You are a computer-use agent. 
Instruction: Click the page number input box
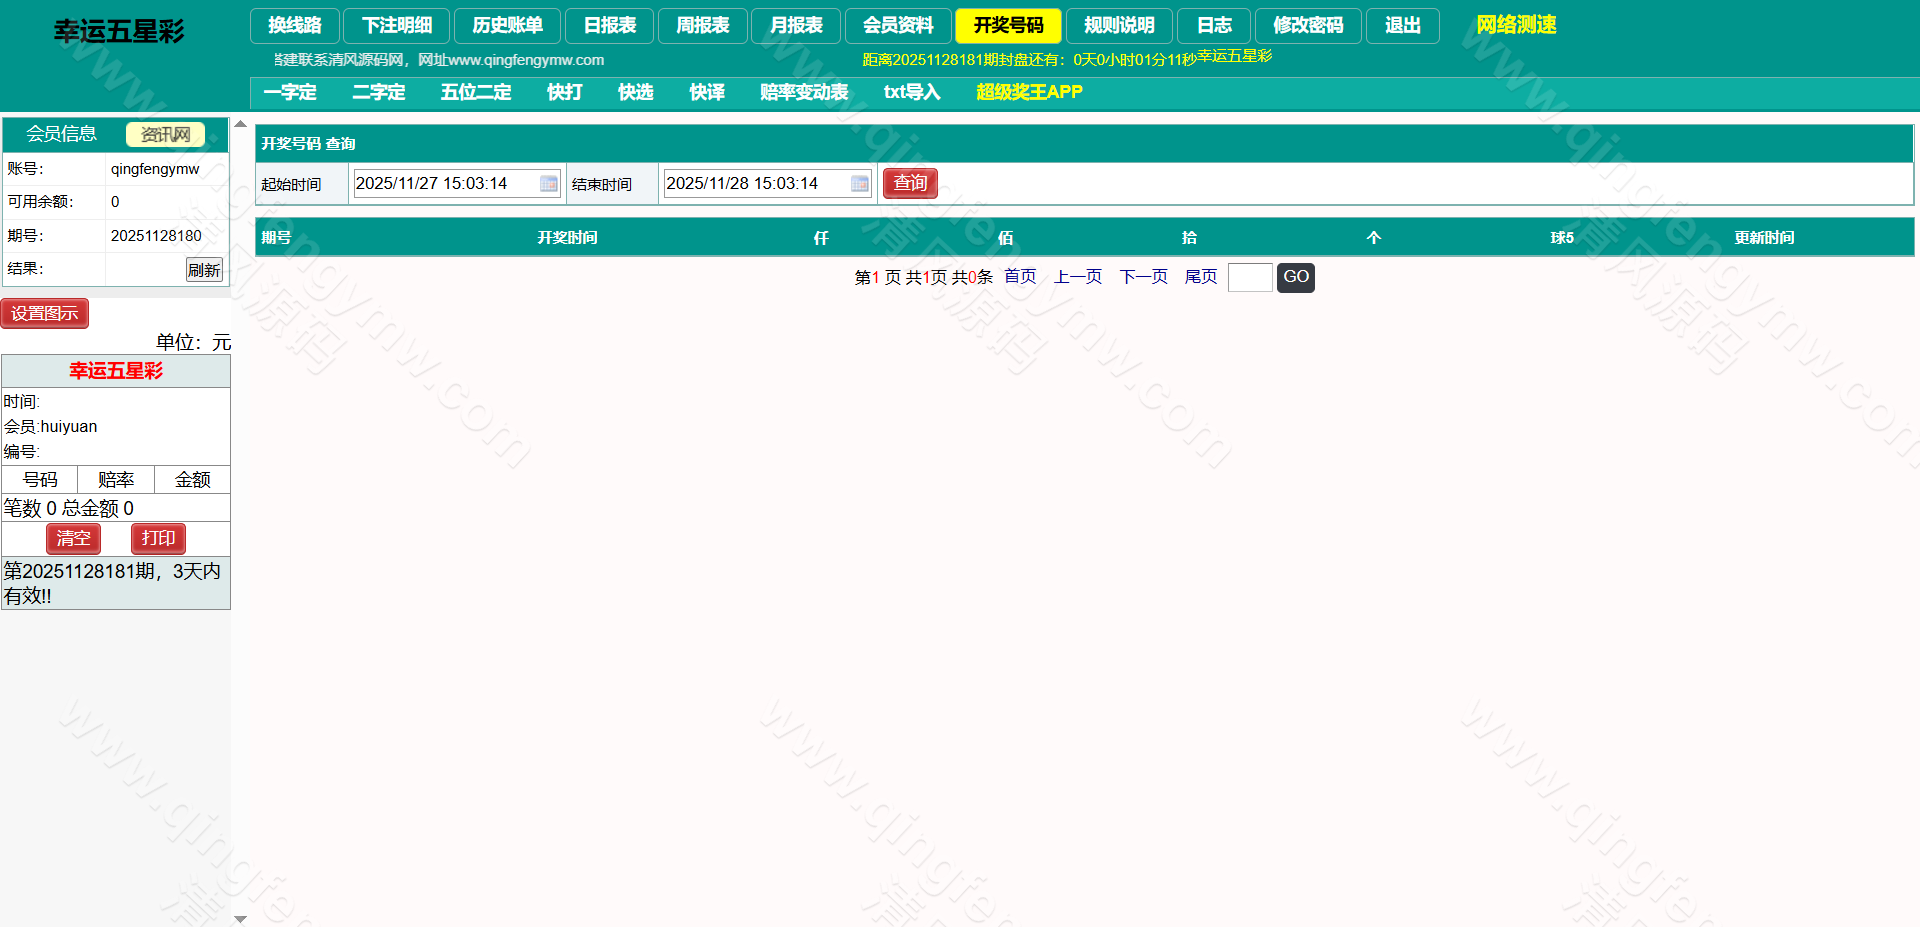[1250, 277]
